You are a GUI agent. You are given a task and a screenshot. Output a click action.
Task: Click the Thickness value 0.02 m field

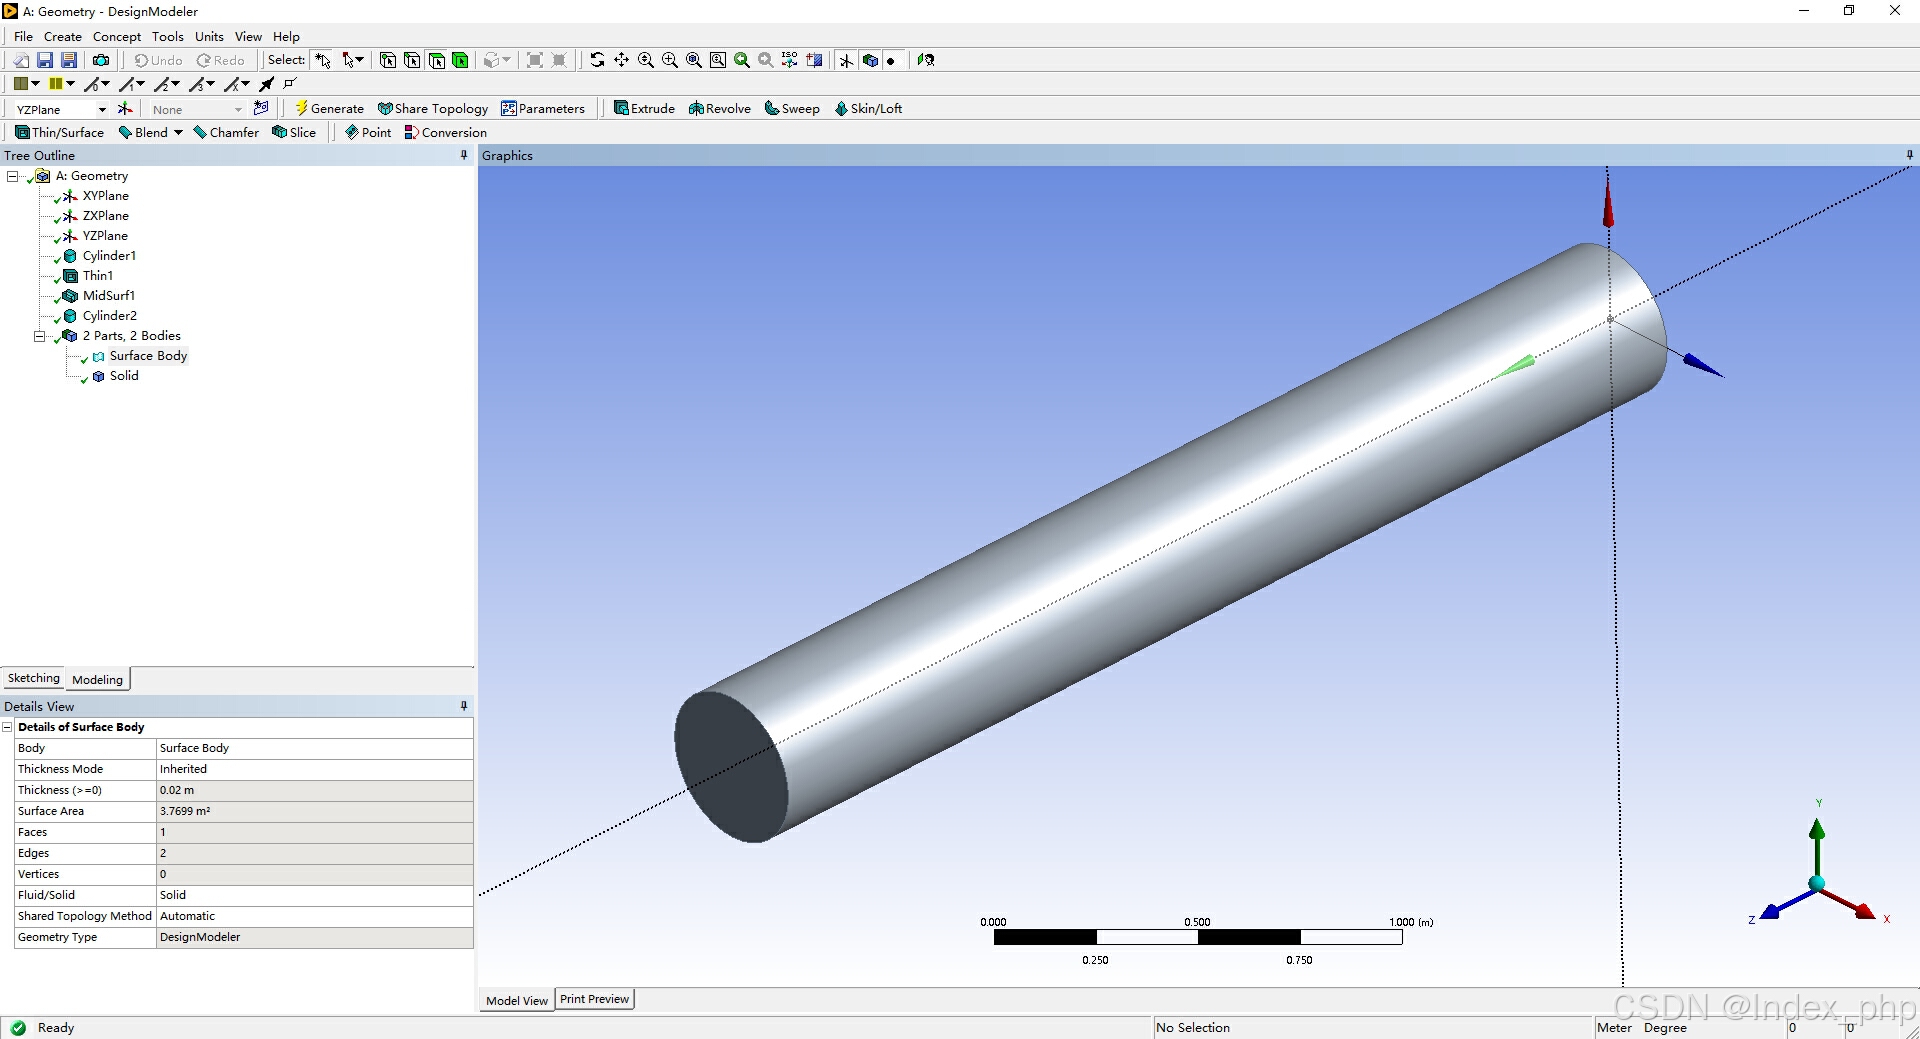(315, 790)
